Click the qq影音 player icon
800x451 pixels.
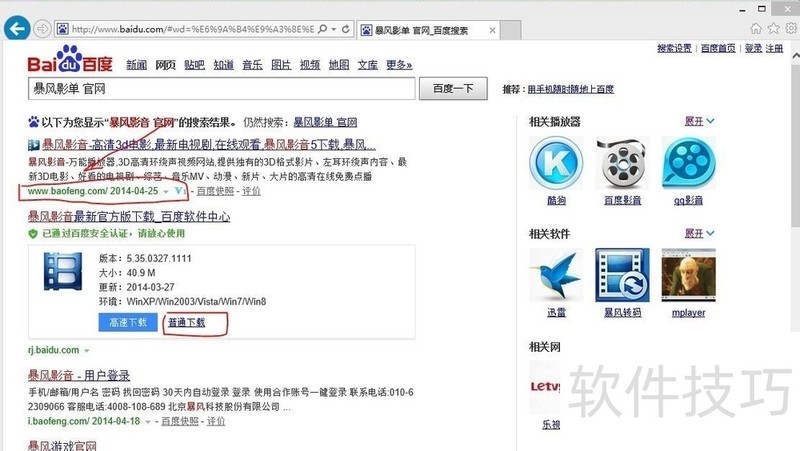689,163
